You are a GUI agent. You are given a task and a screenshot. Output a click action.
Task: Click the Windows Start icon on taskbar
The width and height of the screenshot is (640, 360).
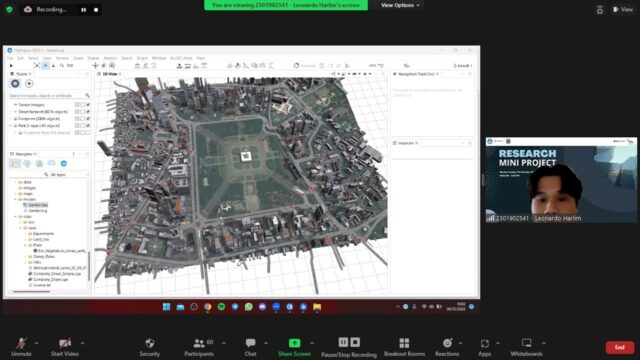click(167, 307)
